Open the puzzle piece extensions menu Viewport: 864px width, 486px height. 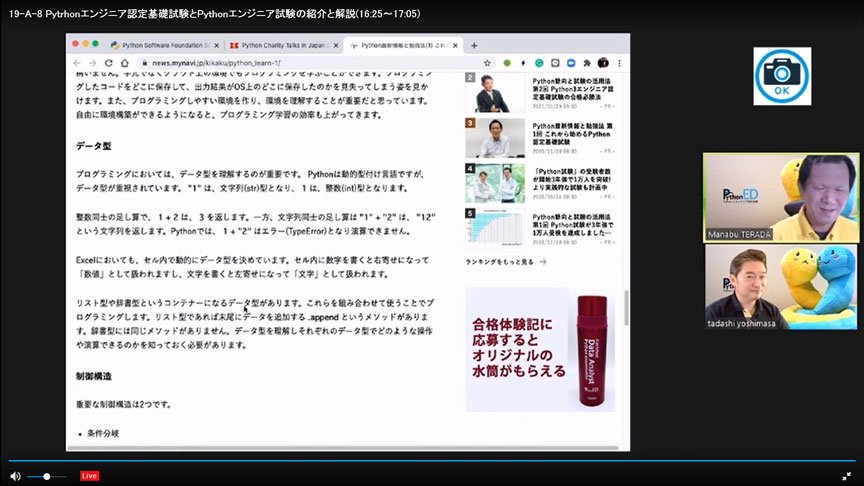click(587, 63)
